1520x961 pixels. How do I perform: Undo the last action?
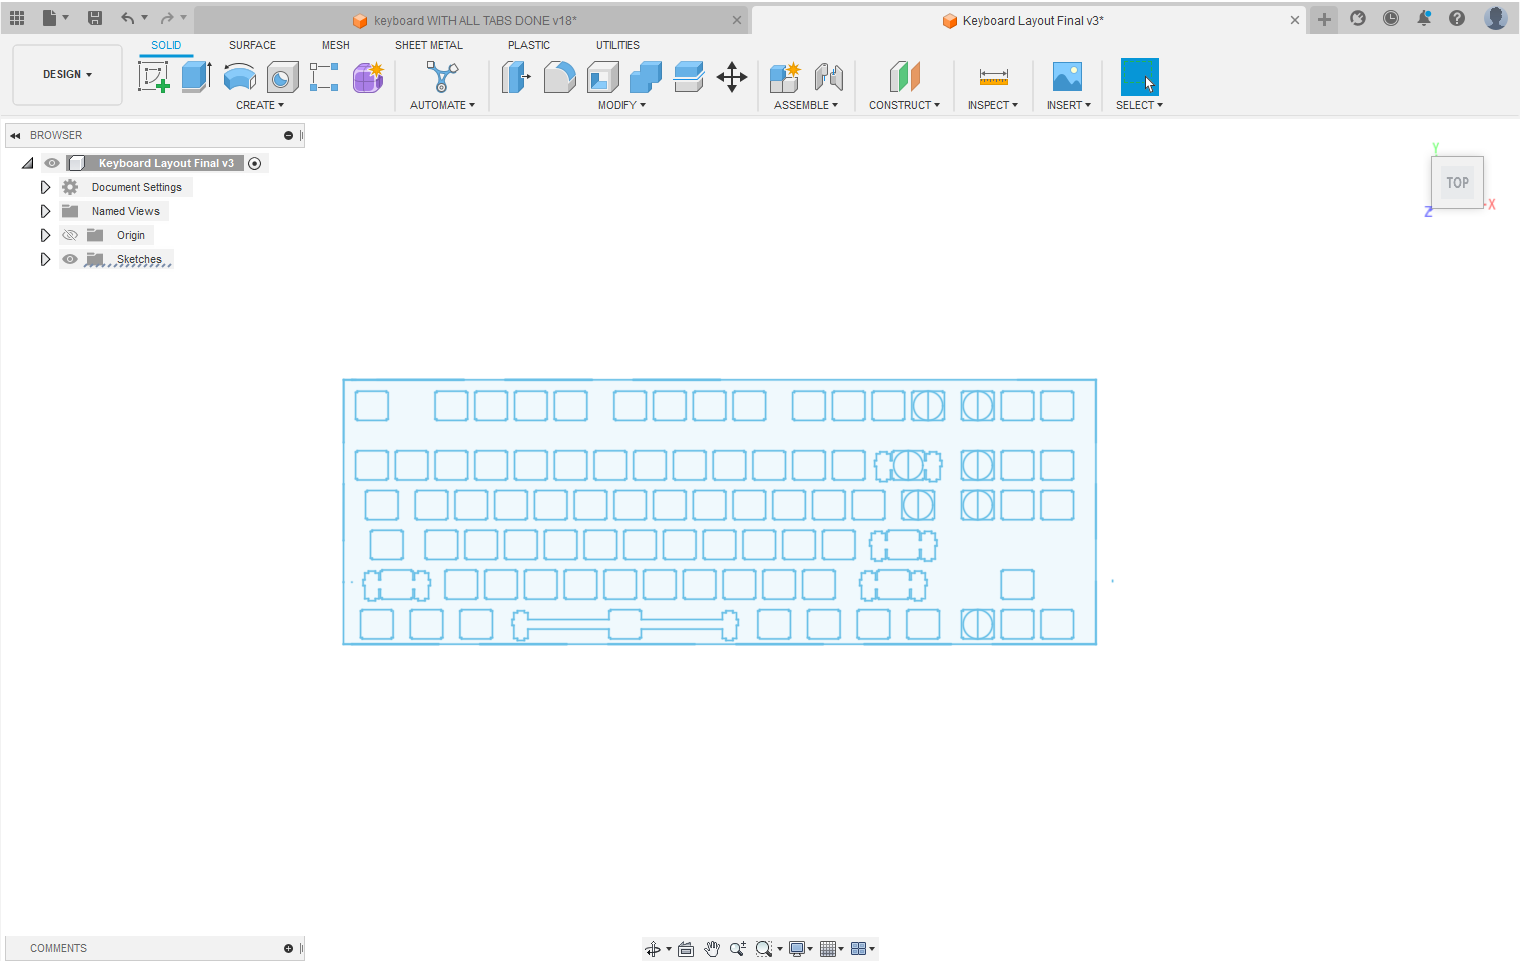(x=127, y=18)
